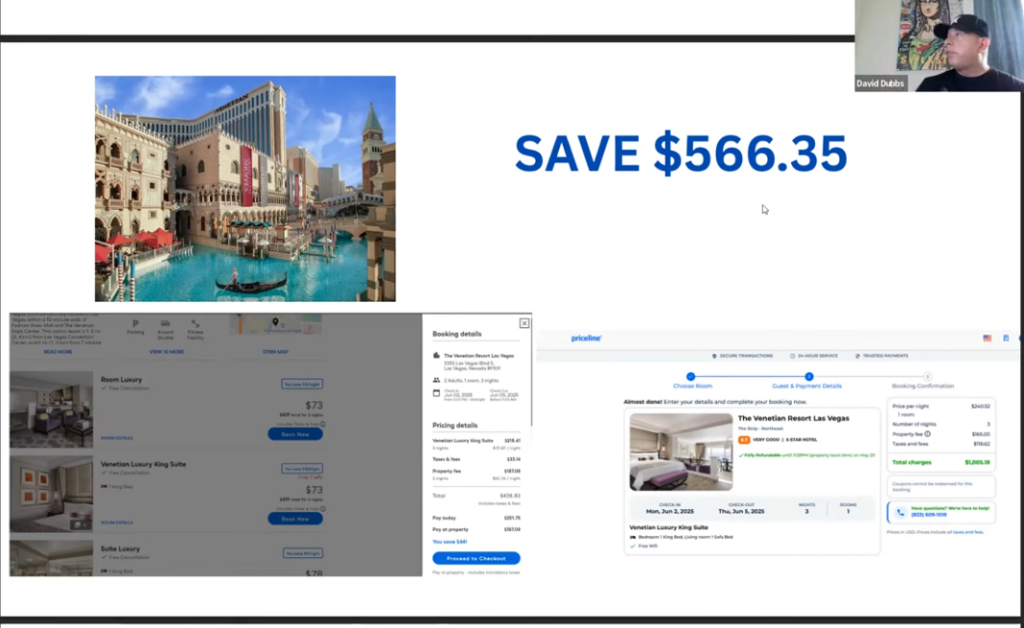Click the US flag currency icon
The width and height of the screenshot is (1024, 628).
[987, 338]
